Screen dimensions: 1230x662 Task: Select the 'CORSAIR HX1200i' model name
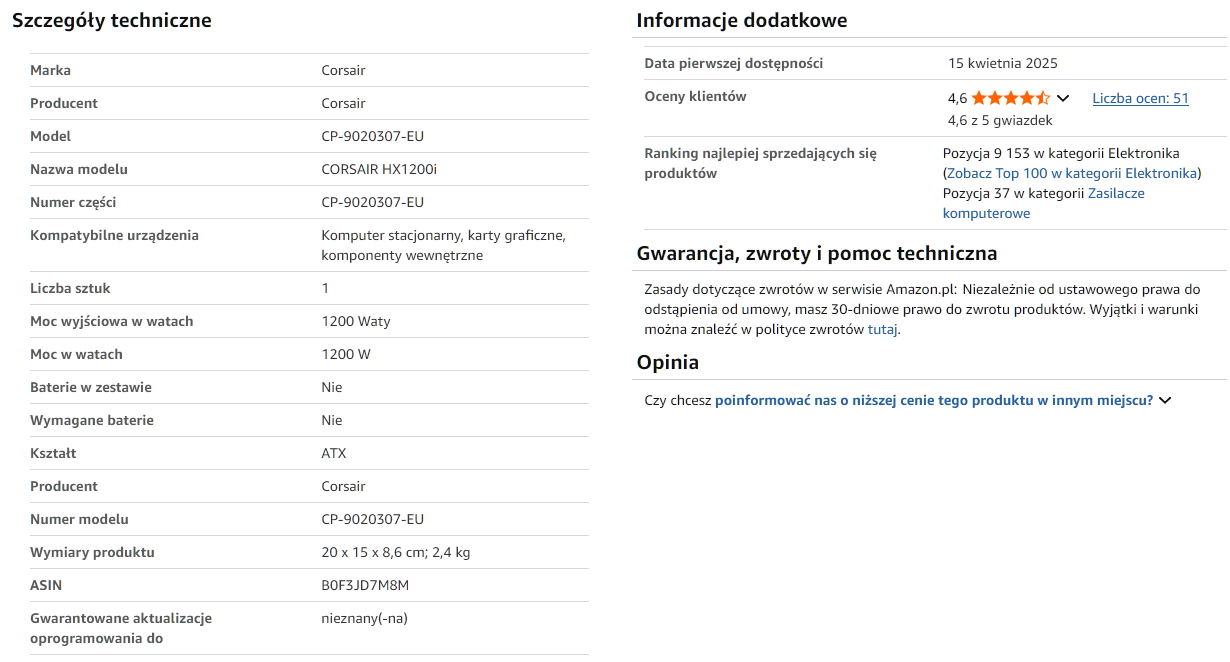(x=379, y=169)
